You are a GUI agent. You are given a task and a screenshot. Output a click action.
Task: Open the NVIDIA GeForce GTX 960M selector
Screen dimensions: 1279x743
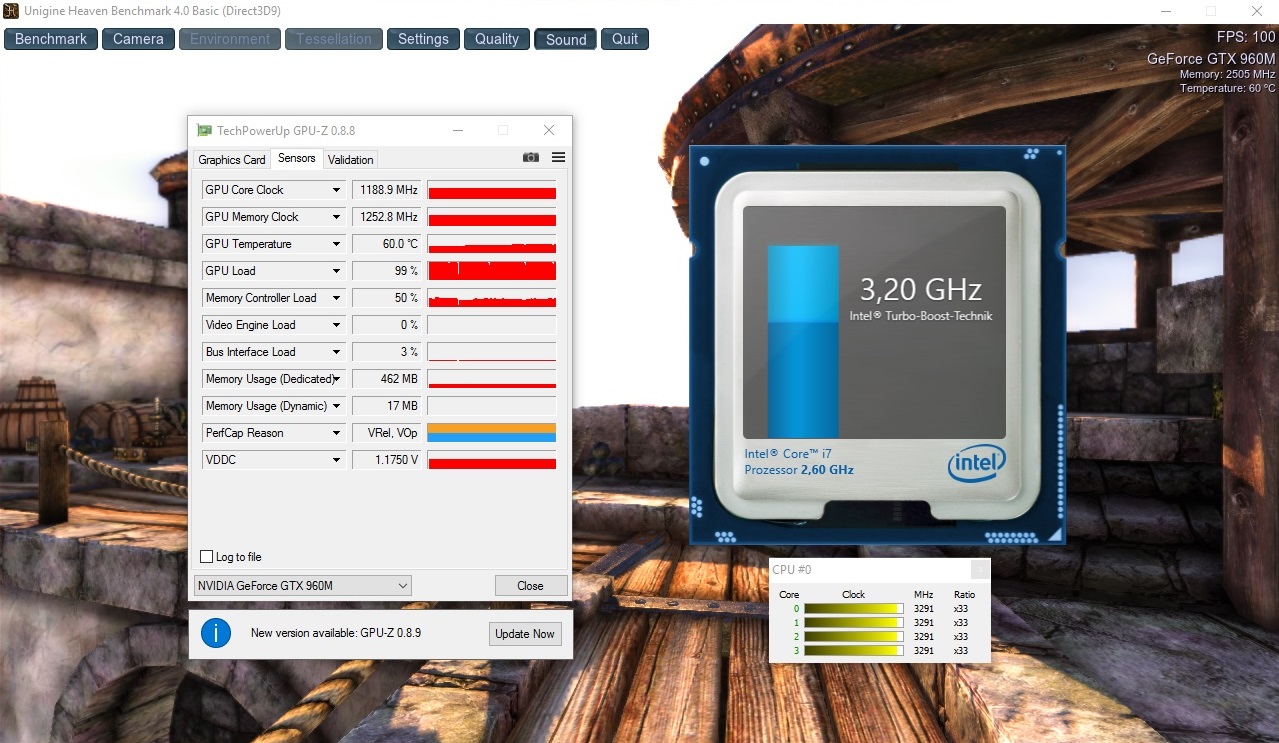point(302,586)
